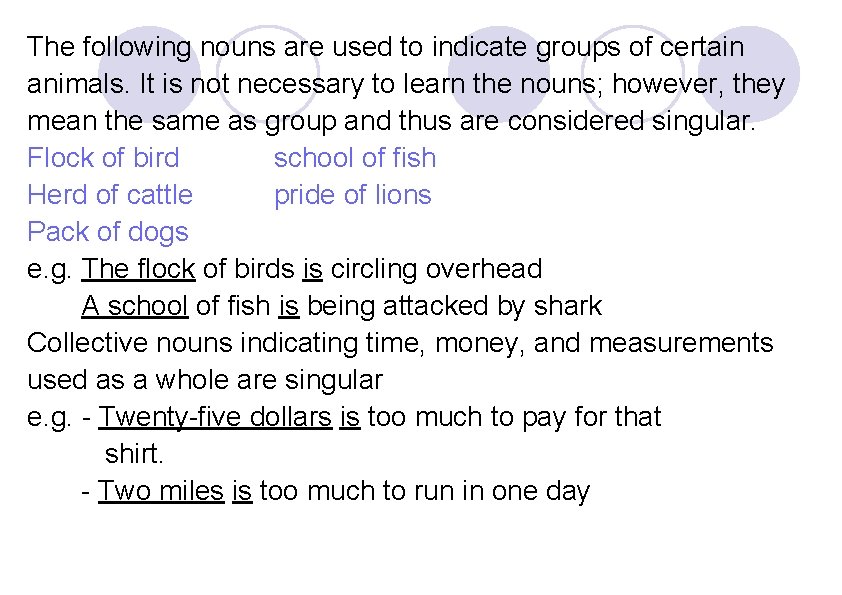Click underlined "is" after "Two miles"
The width and height of the screenshot is (842, 595).
pyautogui.click(x=242, y=491)
